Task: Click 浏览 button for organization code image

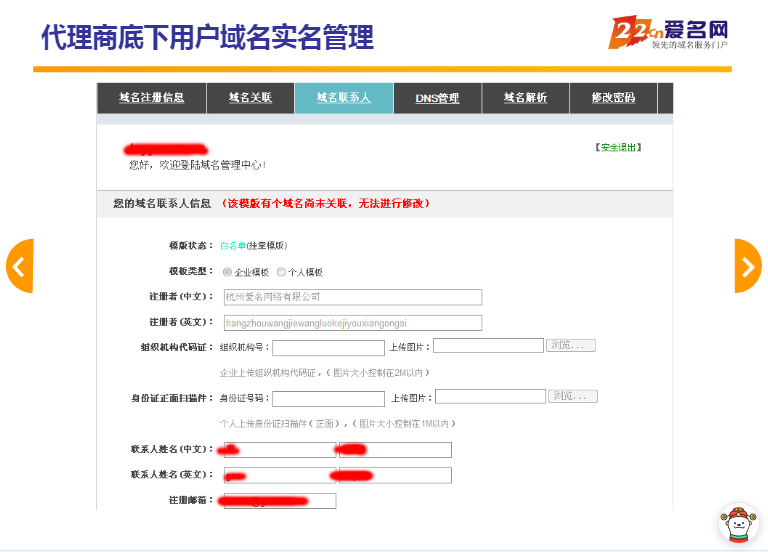Action: click(572, 345)
